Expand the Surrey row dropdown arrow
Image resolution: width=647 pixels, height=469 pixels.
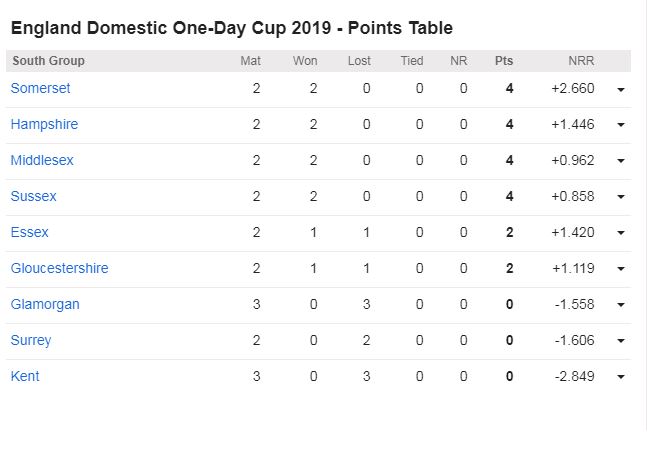coord(621,341)
